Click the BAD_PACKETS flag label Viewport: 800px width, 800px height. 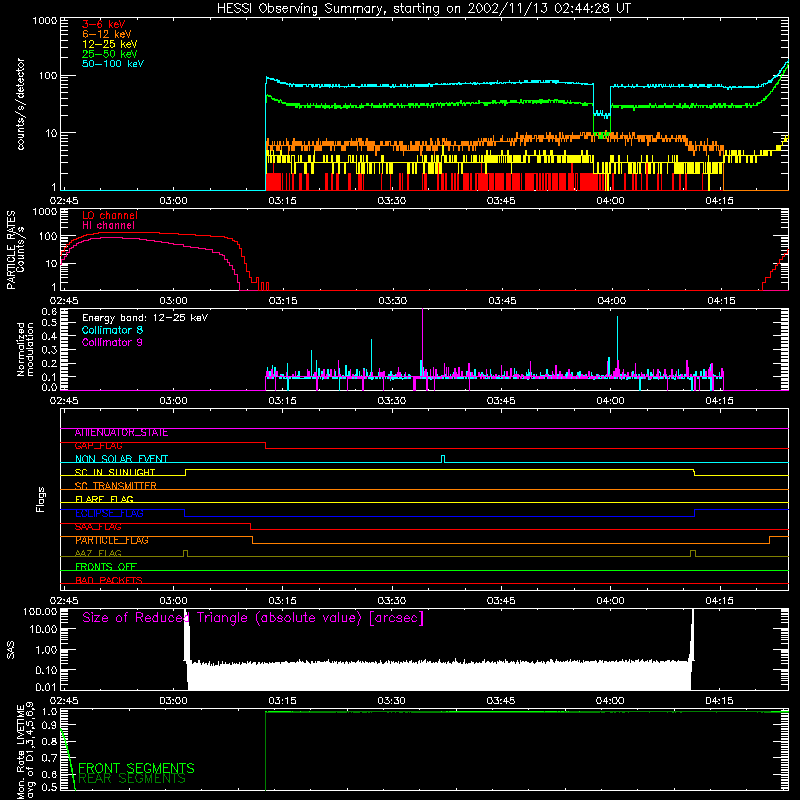(109, 581)
